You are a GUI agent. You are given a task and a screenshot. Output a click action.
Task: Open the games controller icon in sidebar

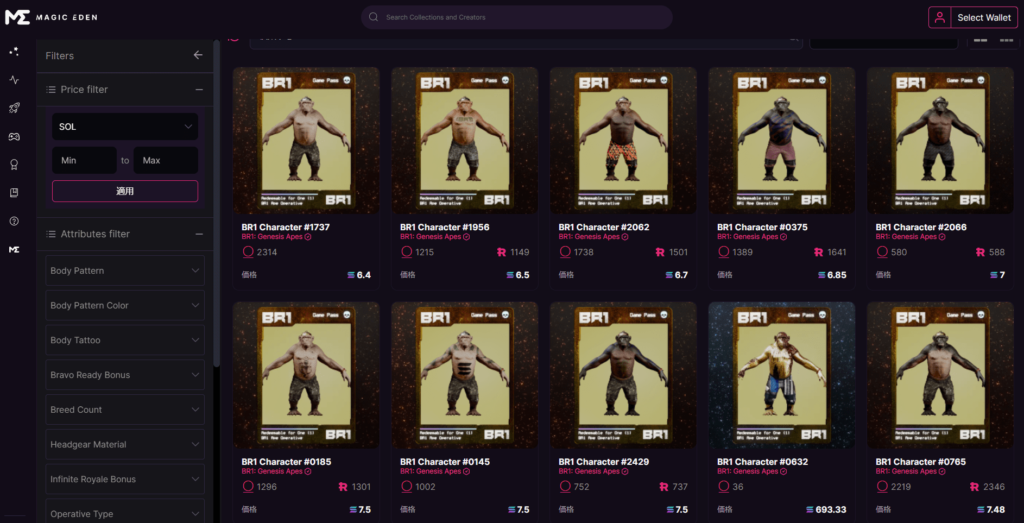(x=14, y=136)
